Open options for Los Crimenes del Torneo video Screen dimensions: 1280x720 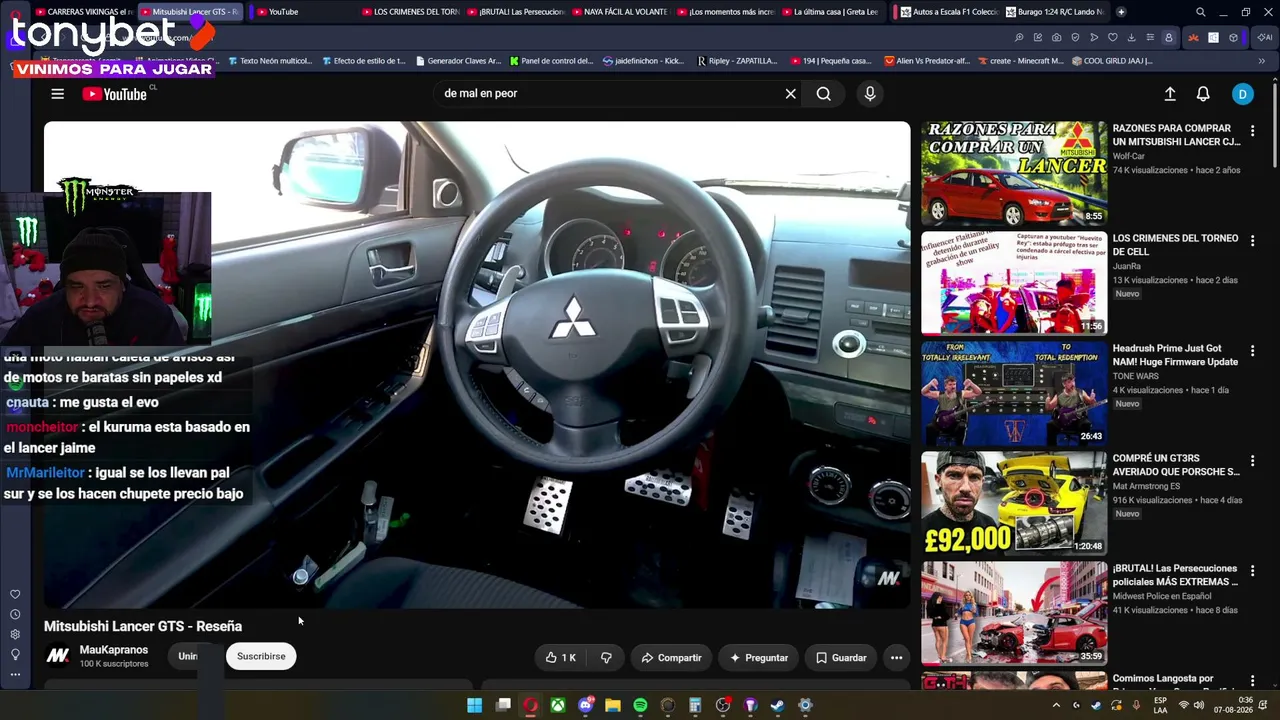click(x=1252, y=241)
